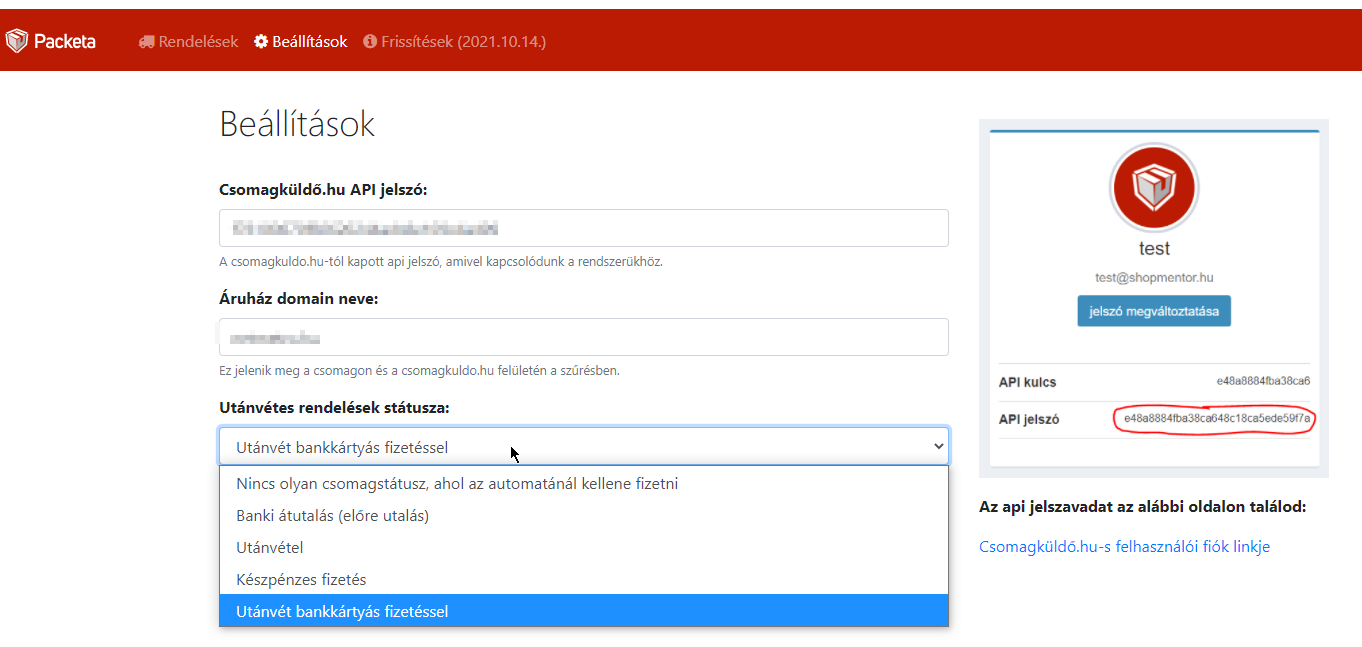Select the "Utánvétel" option

tap(584, 548)
